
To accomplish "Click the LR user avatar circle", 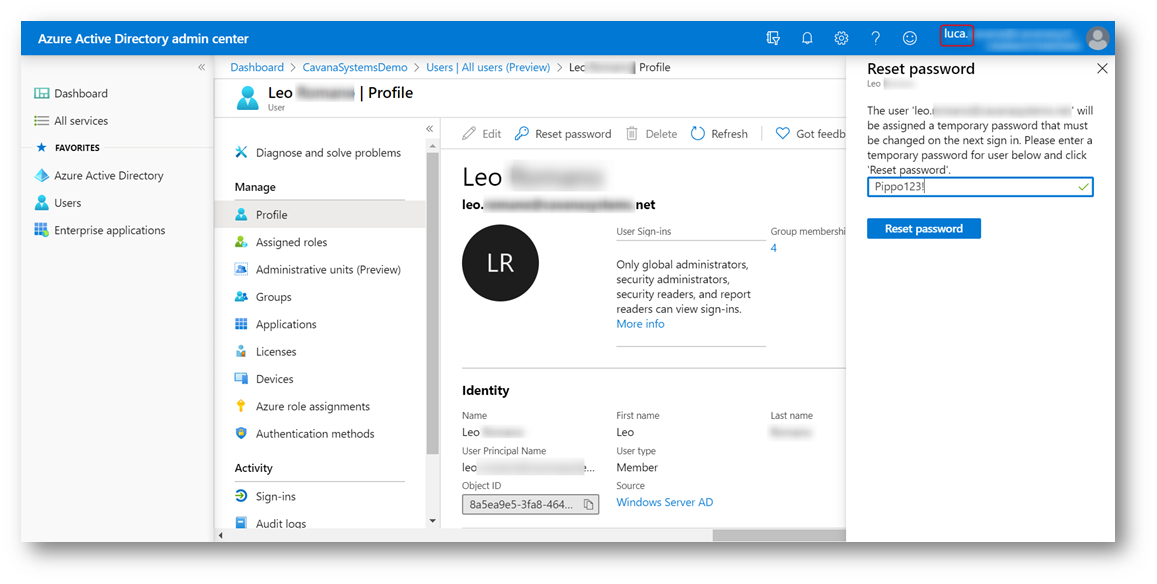I will coord(500,263).
